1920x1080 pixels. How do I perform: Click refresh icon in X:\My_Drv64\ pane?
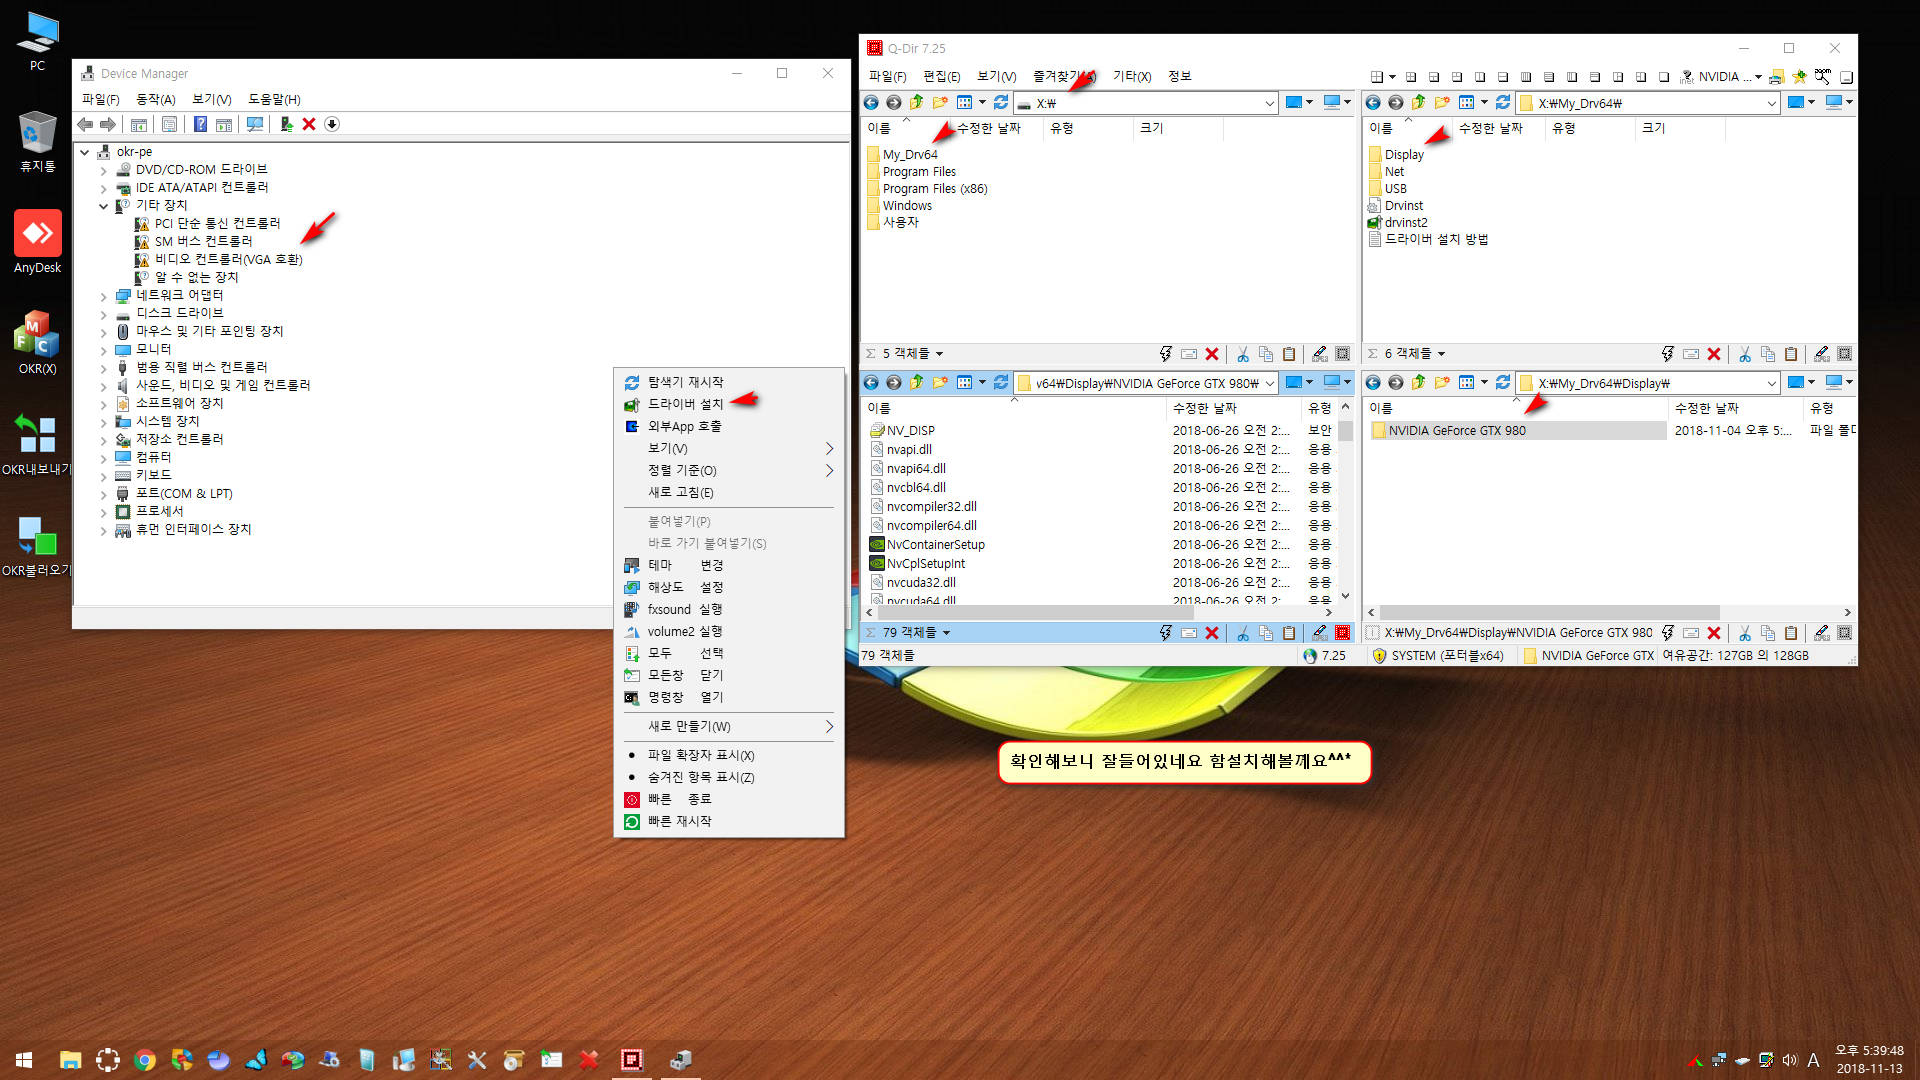(1503, 102)
